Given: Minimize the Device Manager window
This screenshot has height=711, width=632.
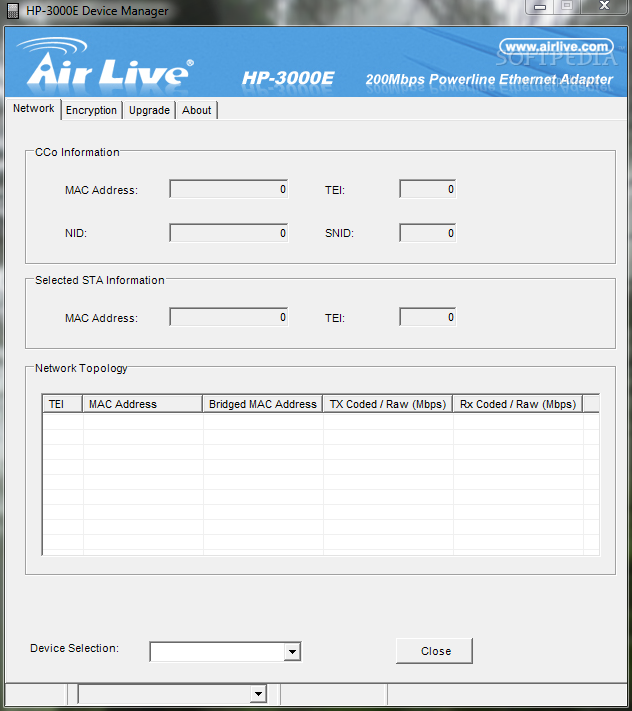Looking at the screenshot, I should click(x=540, y=6).
